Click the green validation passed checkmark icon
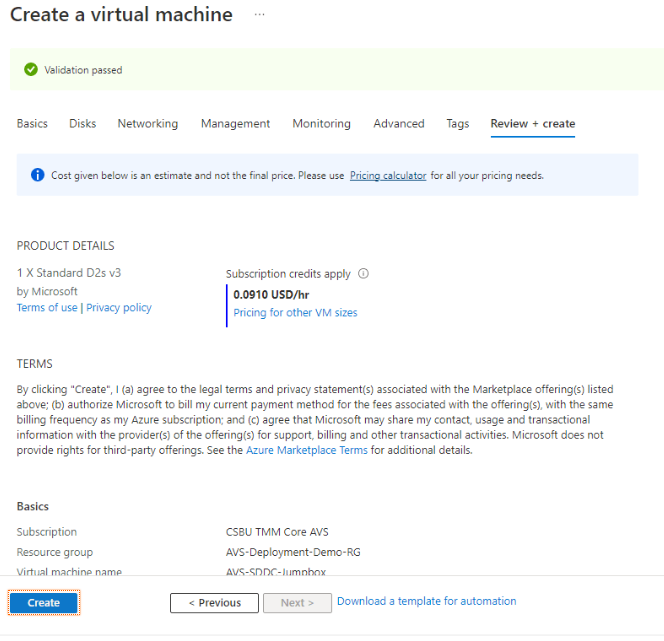 coord(31,70)
